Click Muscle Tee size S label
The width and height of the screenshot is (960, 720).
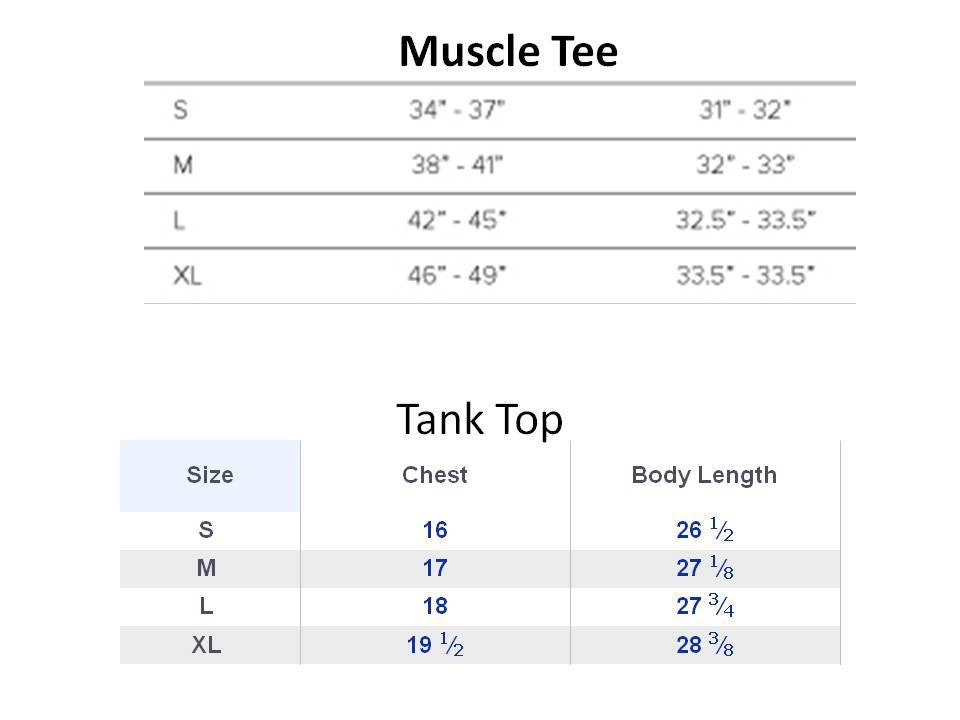point(180,110)
